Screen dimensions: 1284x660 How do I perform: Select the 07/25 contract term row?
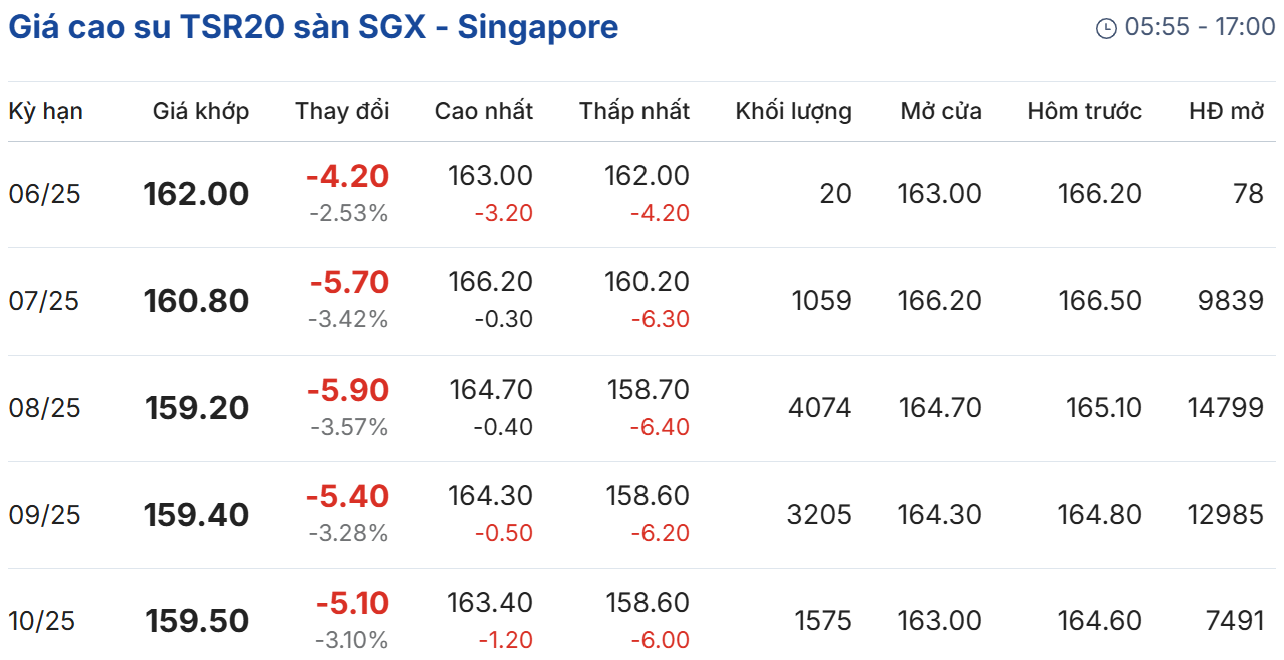point(44,301)
